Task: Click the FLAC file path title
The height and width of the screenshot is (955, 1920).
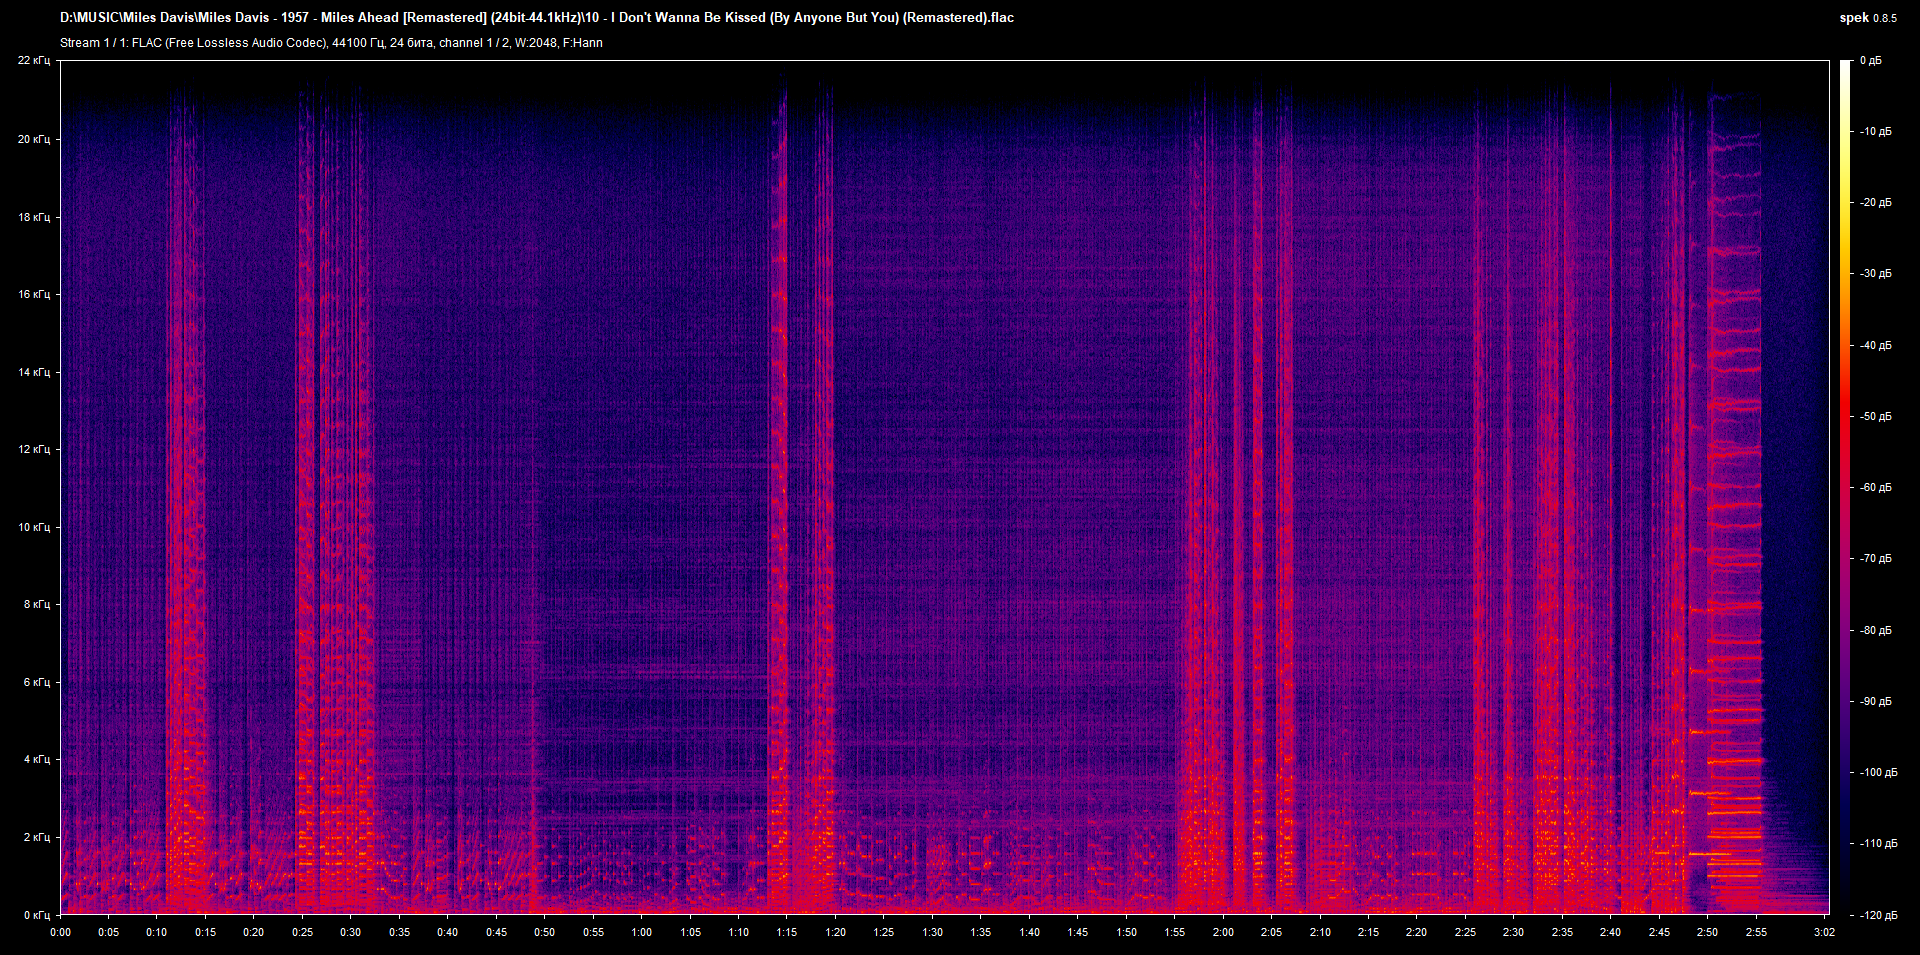Action: click(x=537, y=17)
